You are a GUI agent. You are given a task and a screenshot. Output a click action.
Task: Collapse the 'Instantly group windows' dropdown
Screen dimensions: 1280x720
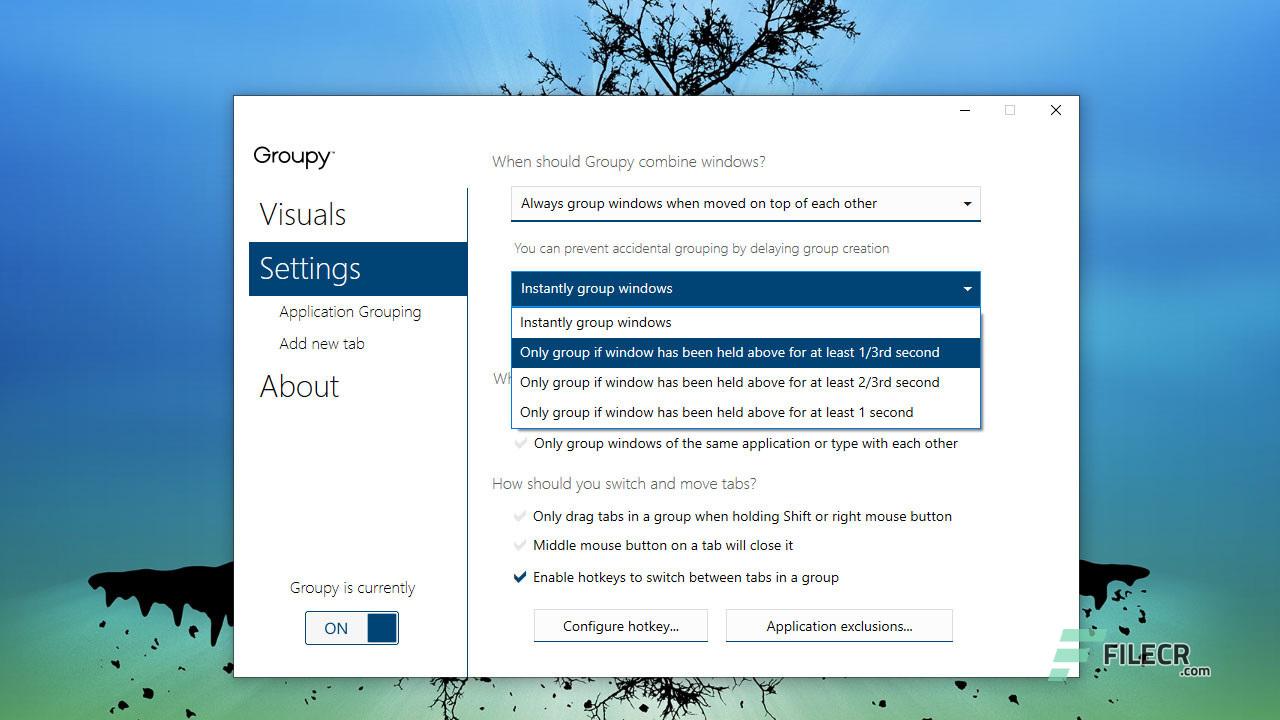point(746,288)
